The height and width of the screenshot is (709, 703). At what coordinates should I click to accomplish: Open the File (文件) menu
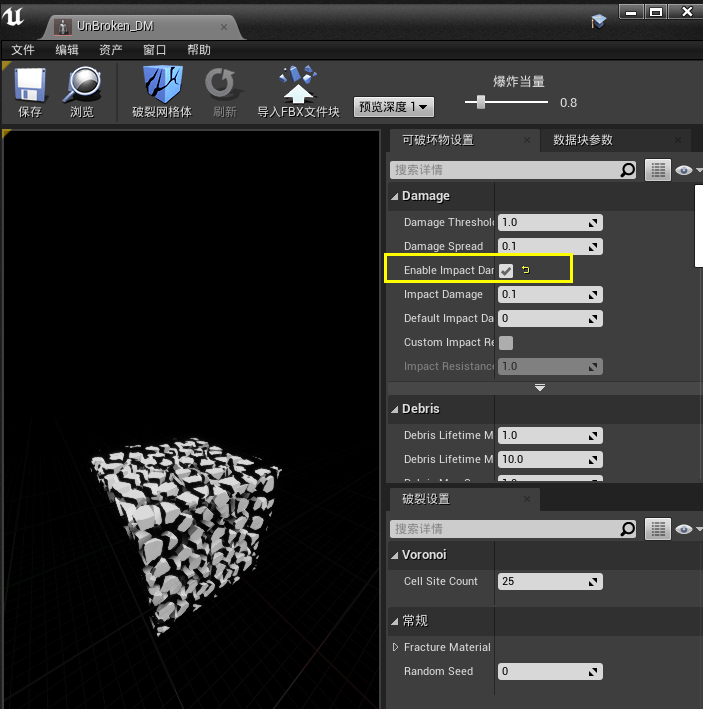[23, 50]
